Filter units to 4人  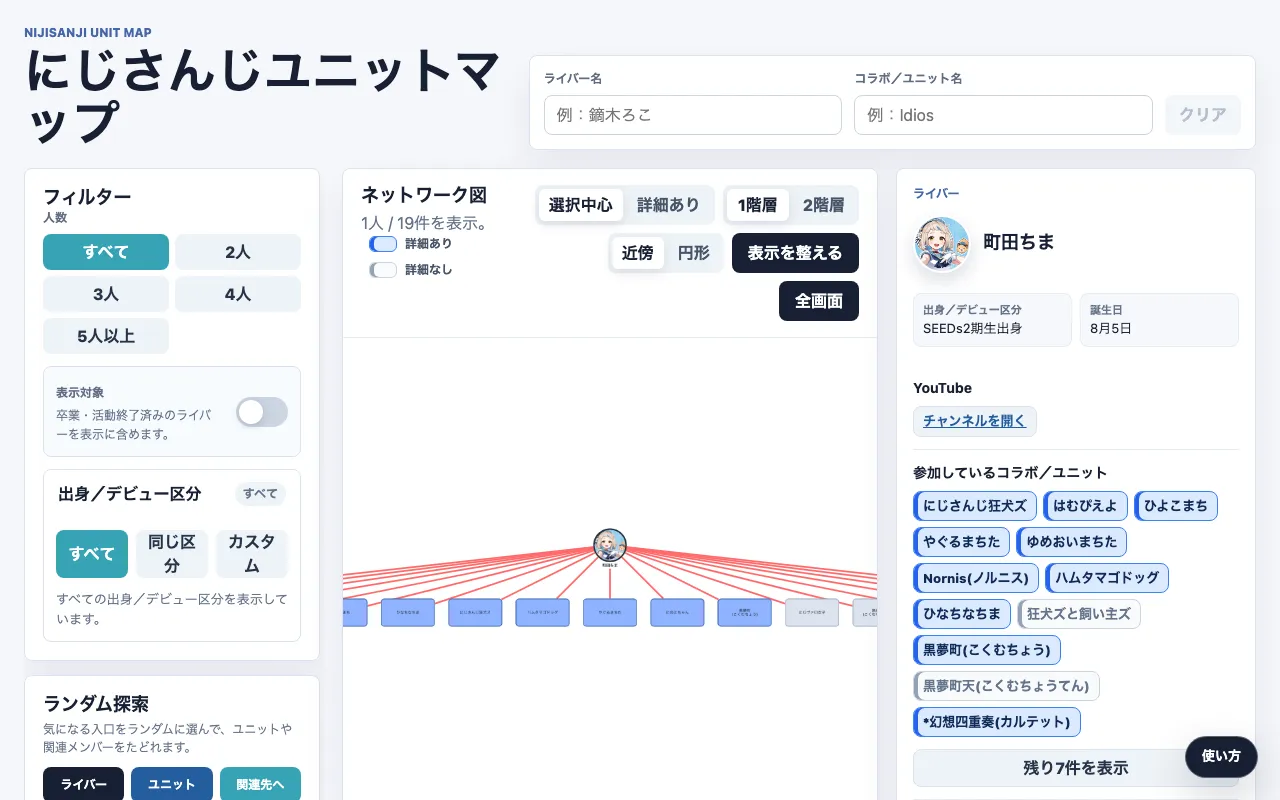(238, 294)
